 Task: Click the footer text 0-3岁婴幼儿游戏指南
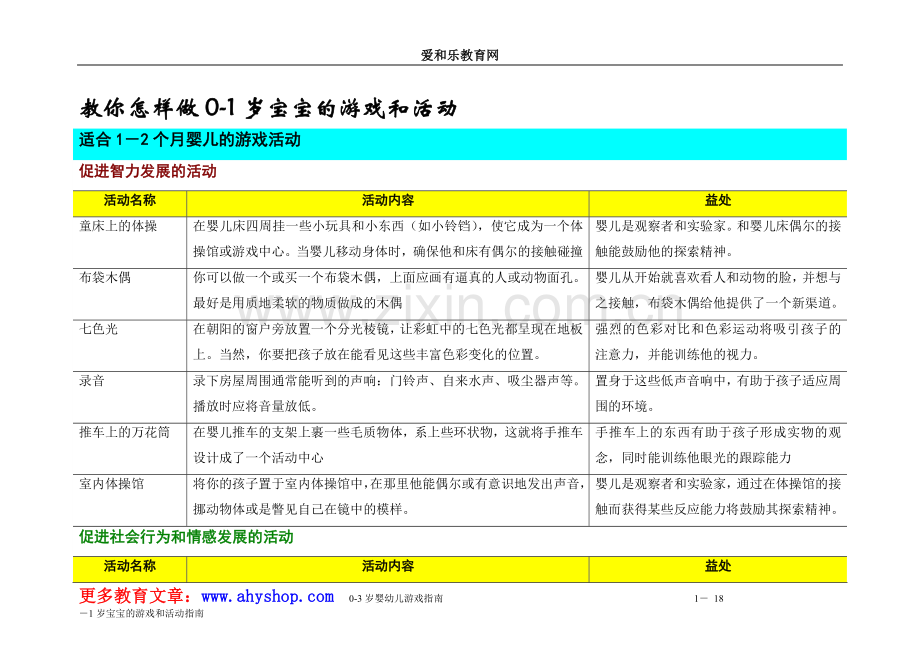pyautogui.click(x=396, y=598)
